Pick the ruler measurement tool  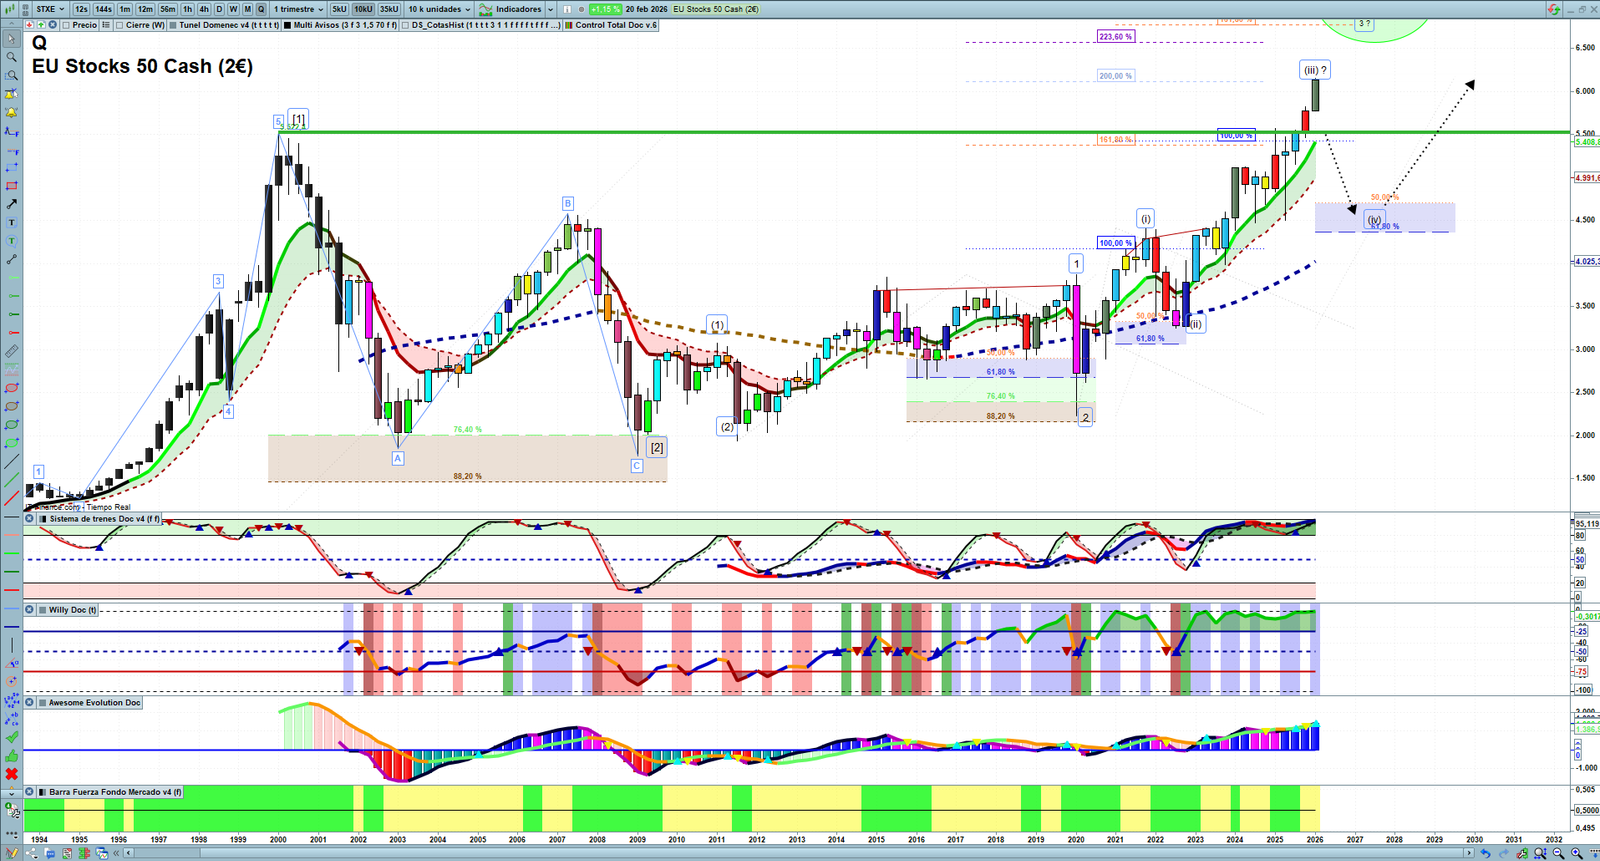tap(12, 351)
